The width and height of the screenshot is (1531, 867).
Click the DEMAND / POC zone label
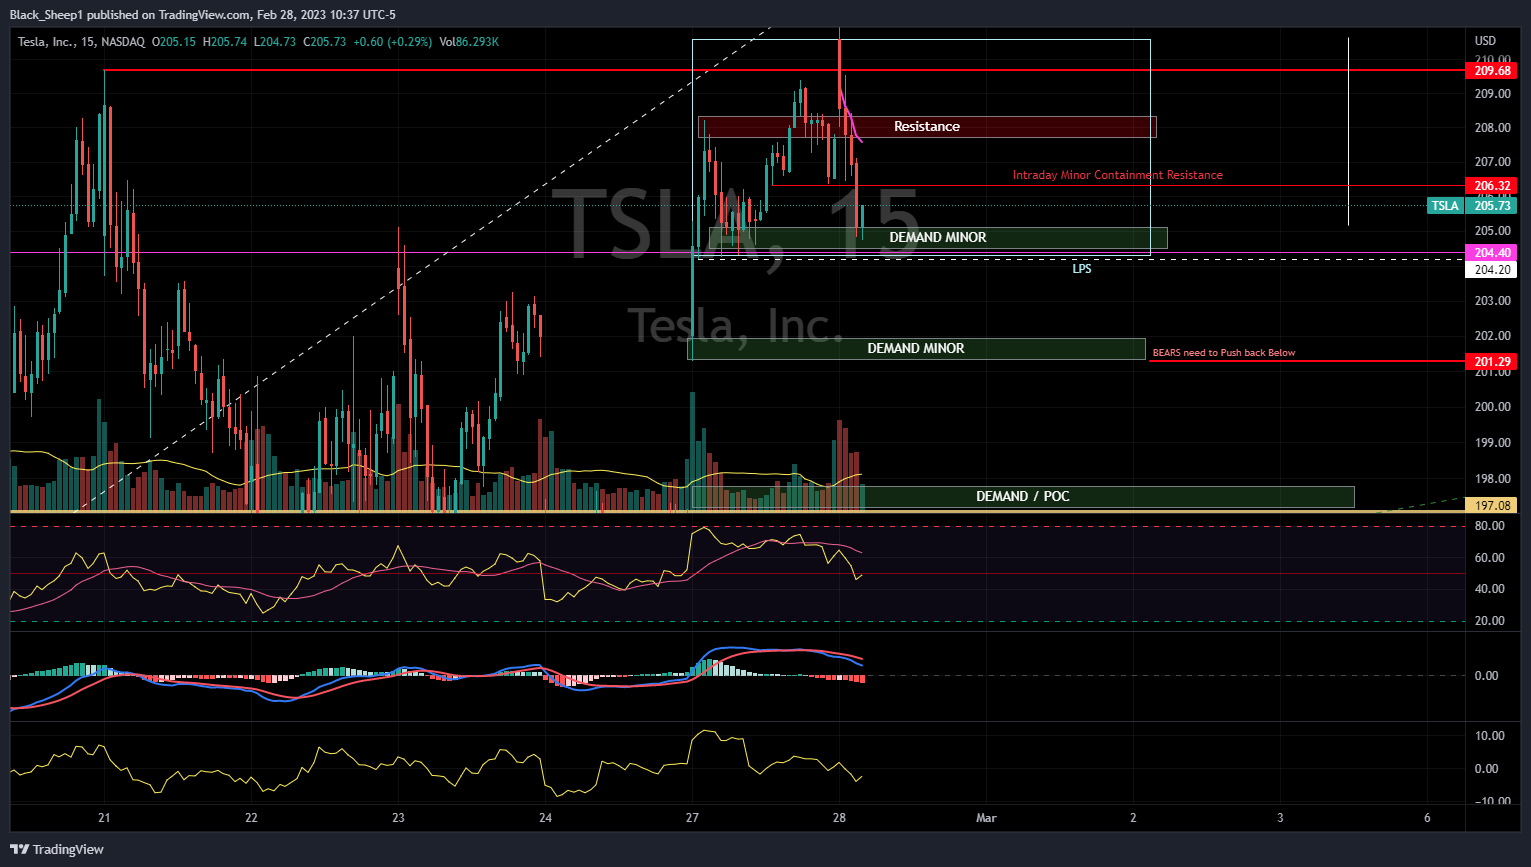pos(1023,496)
